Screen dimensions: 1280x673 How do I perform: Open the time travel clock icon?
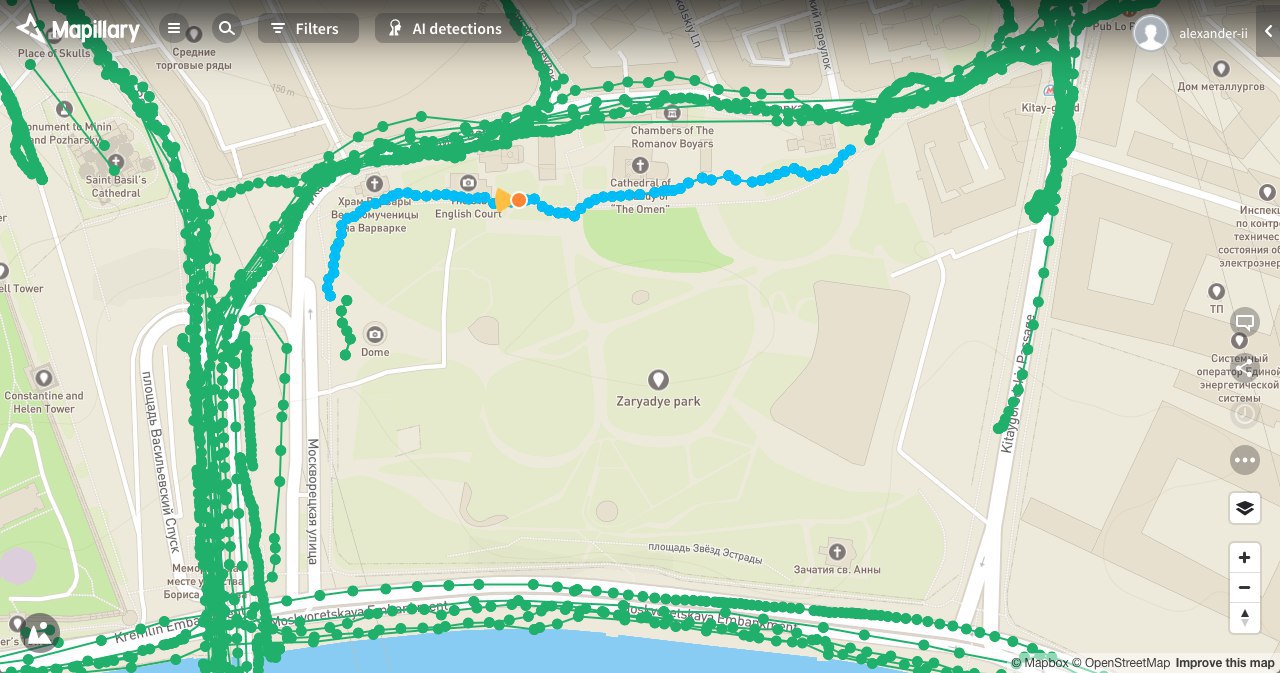pyautogui.click(x=1245, y=414)
